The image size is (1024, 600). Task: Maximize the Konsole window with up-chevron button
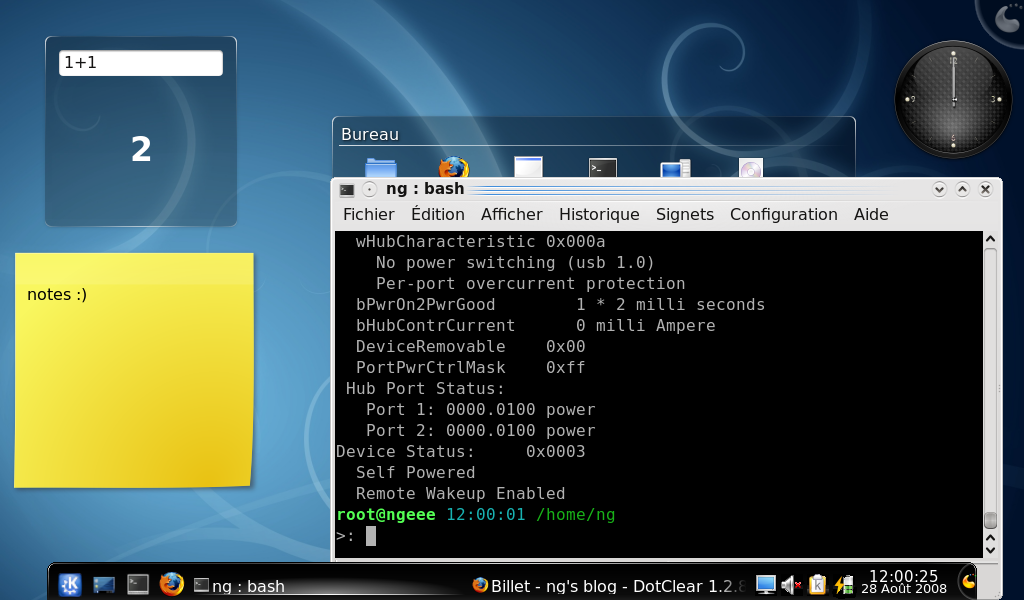pos(962,189)
